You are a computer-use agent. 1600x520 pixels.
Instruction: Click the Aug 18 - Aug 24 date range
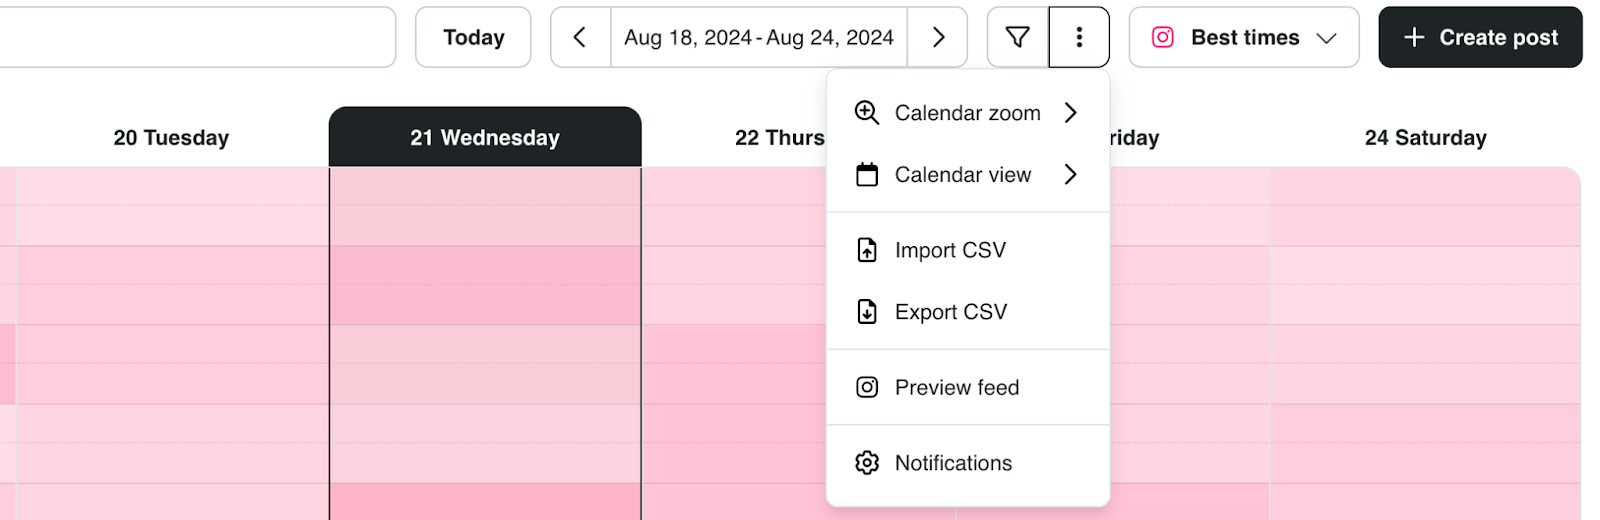[759, 37]
